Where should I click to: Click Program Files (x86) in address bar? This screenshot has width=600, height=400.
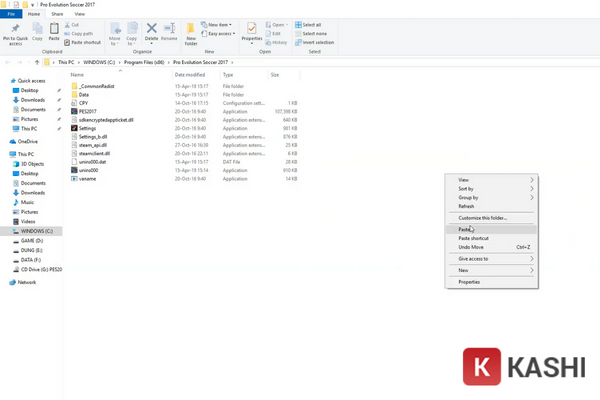144,62
